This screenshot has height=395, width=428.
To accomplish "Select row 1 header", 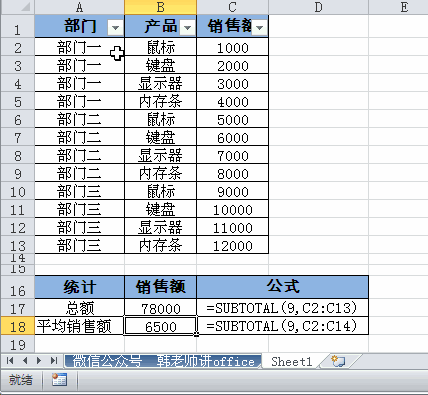I will [x=17, y=26].
